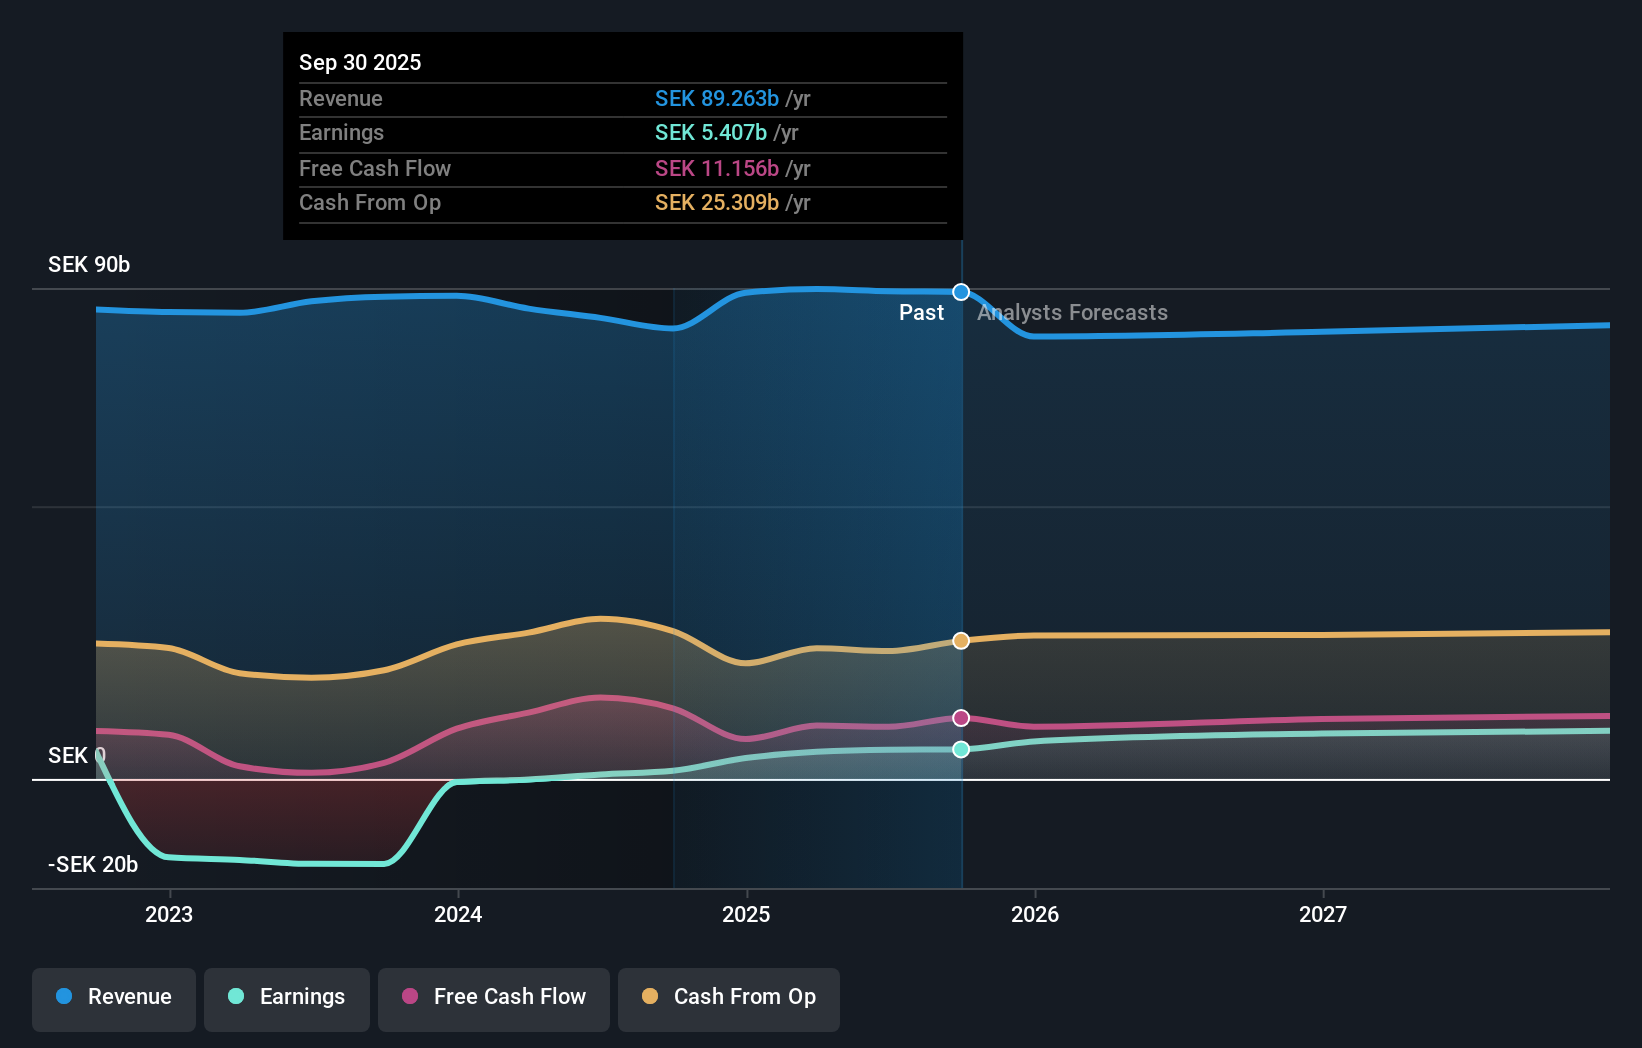
Task: Toggle the Earnings series off
Action: (287, 997)
